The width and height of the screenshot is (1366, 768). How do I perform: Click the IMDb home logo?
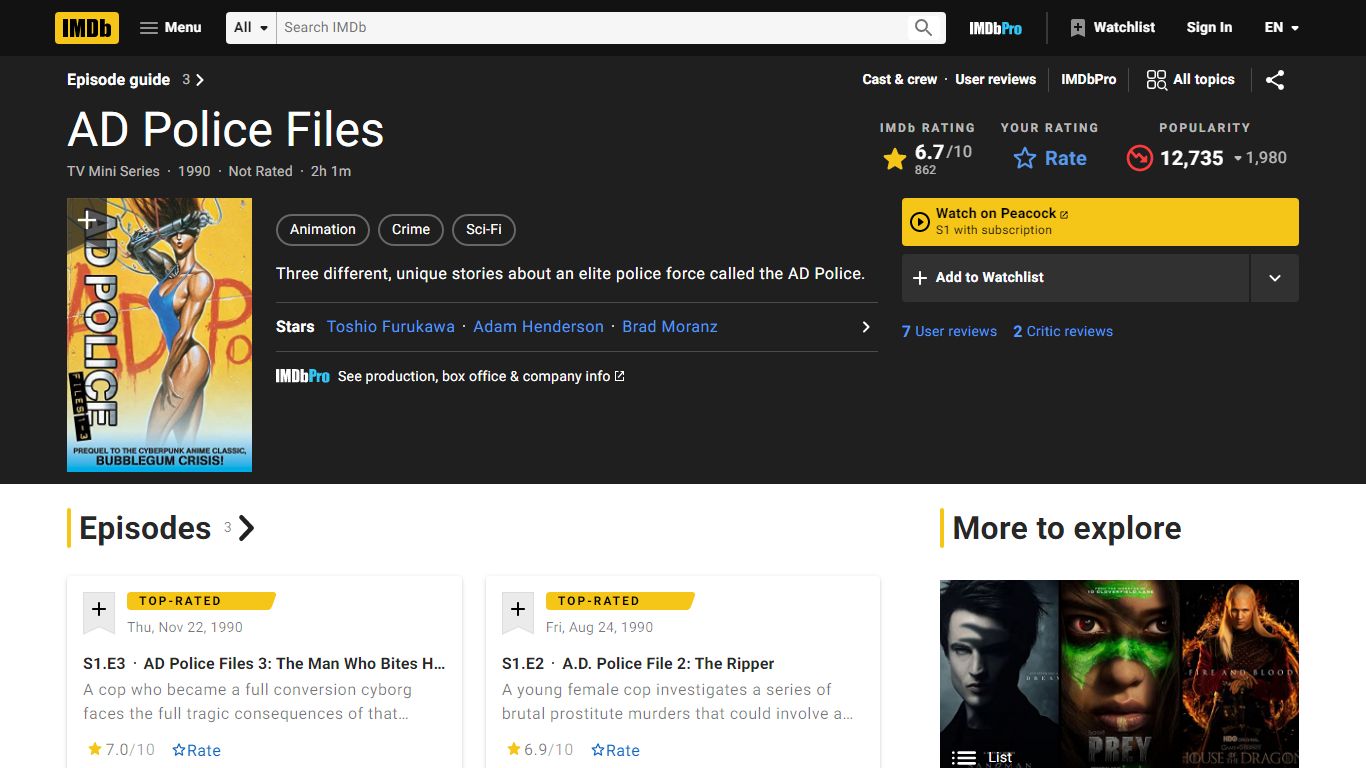87,28
